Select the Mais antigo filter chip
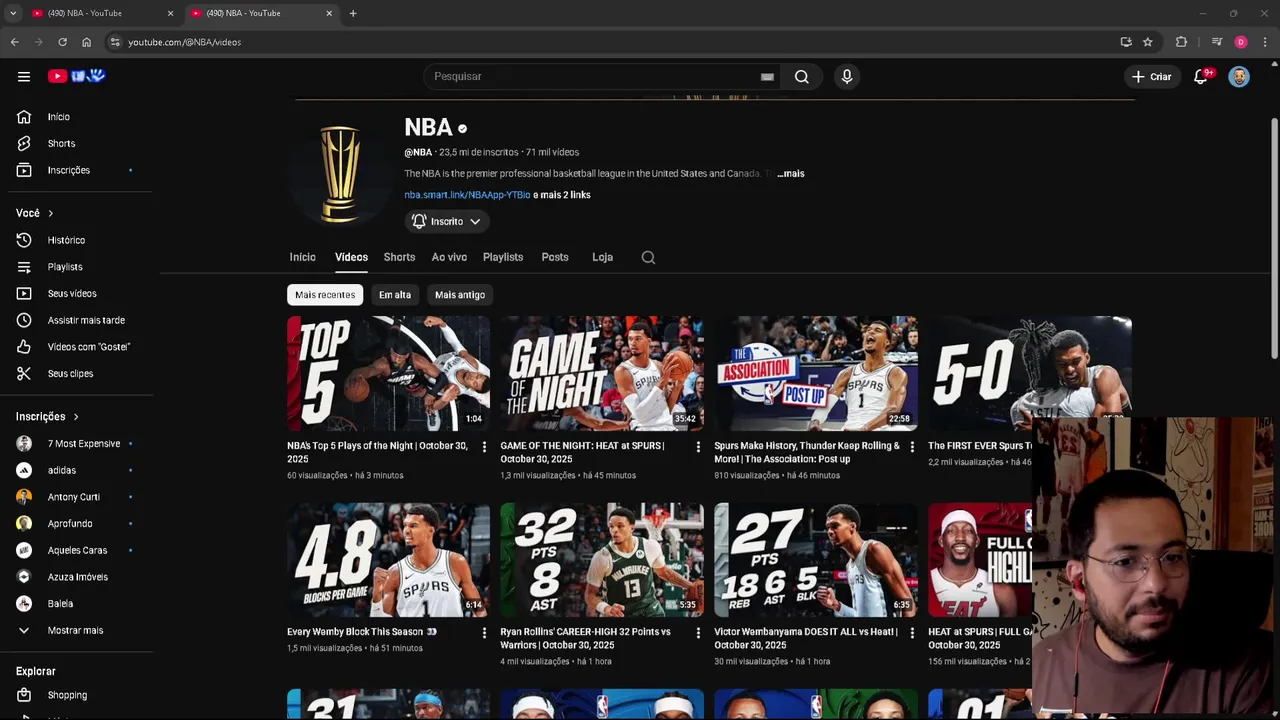The width and height of the screenshot is (1280, 720). click(x=460, y=295)
